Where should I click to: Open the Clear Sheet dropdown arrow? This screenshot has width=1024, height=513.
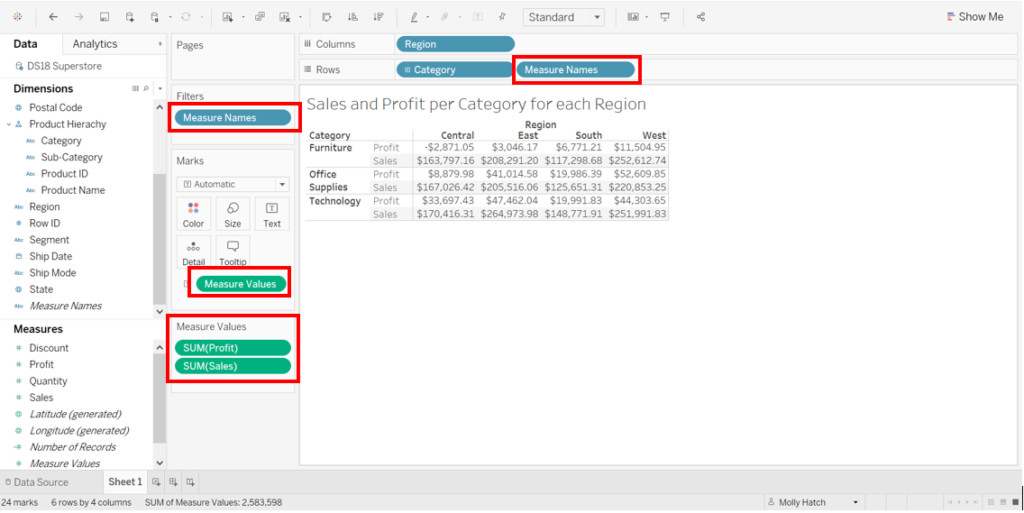pos(300,17)
